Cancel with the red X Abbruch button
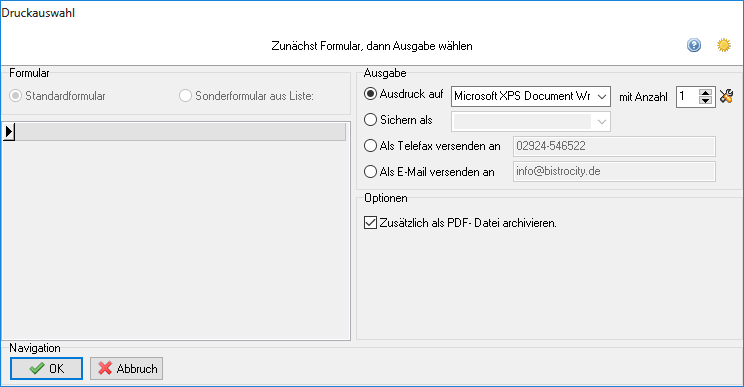Image resolution: width=744 pixels, height=387 pixels. [x=127, y=369]
